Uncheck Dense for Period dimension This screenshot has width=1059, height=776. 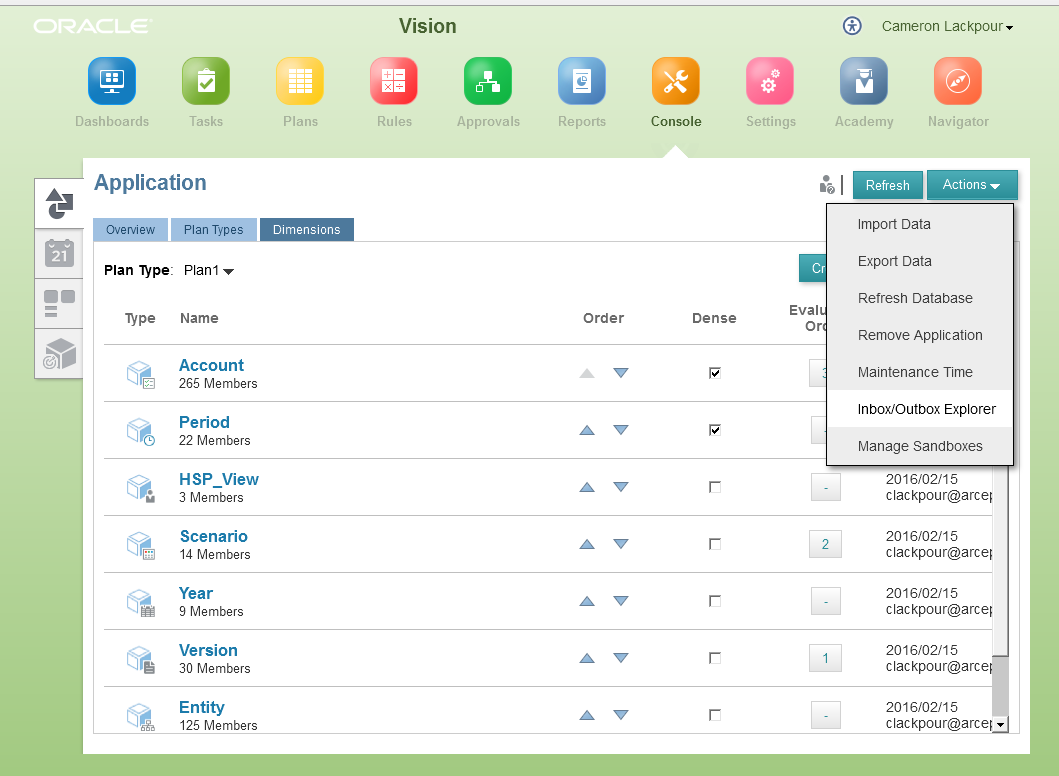(715, 430)
